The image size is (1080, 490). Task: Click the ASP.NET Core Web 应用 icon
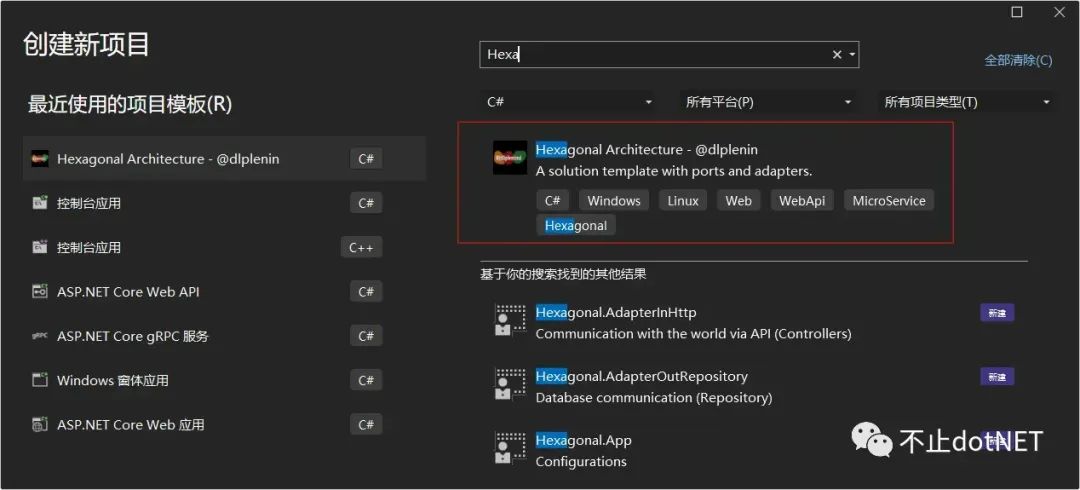[40, 425]
